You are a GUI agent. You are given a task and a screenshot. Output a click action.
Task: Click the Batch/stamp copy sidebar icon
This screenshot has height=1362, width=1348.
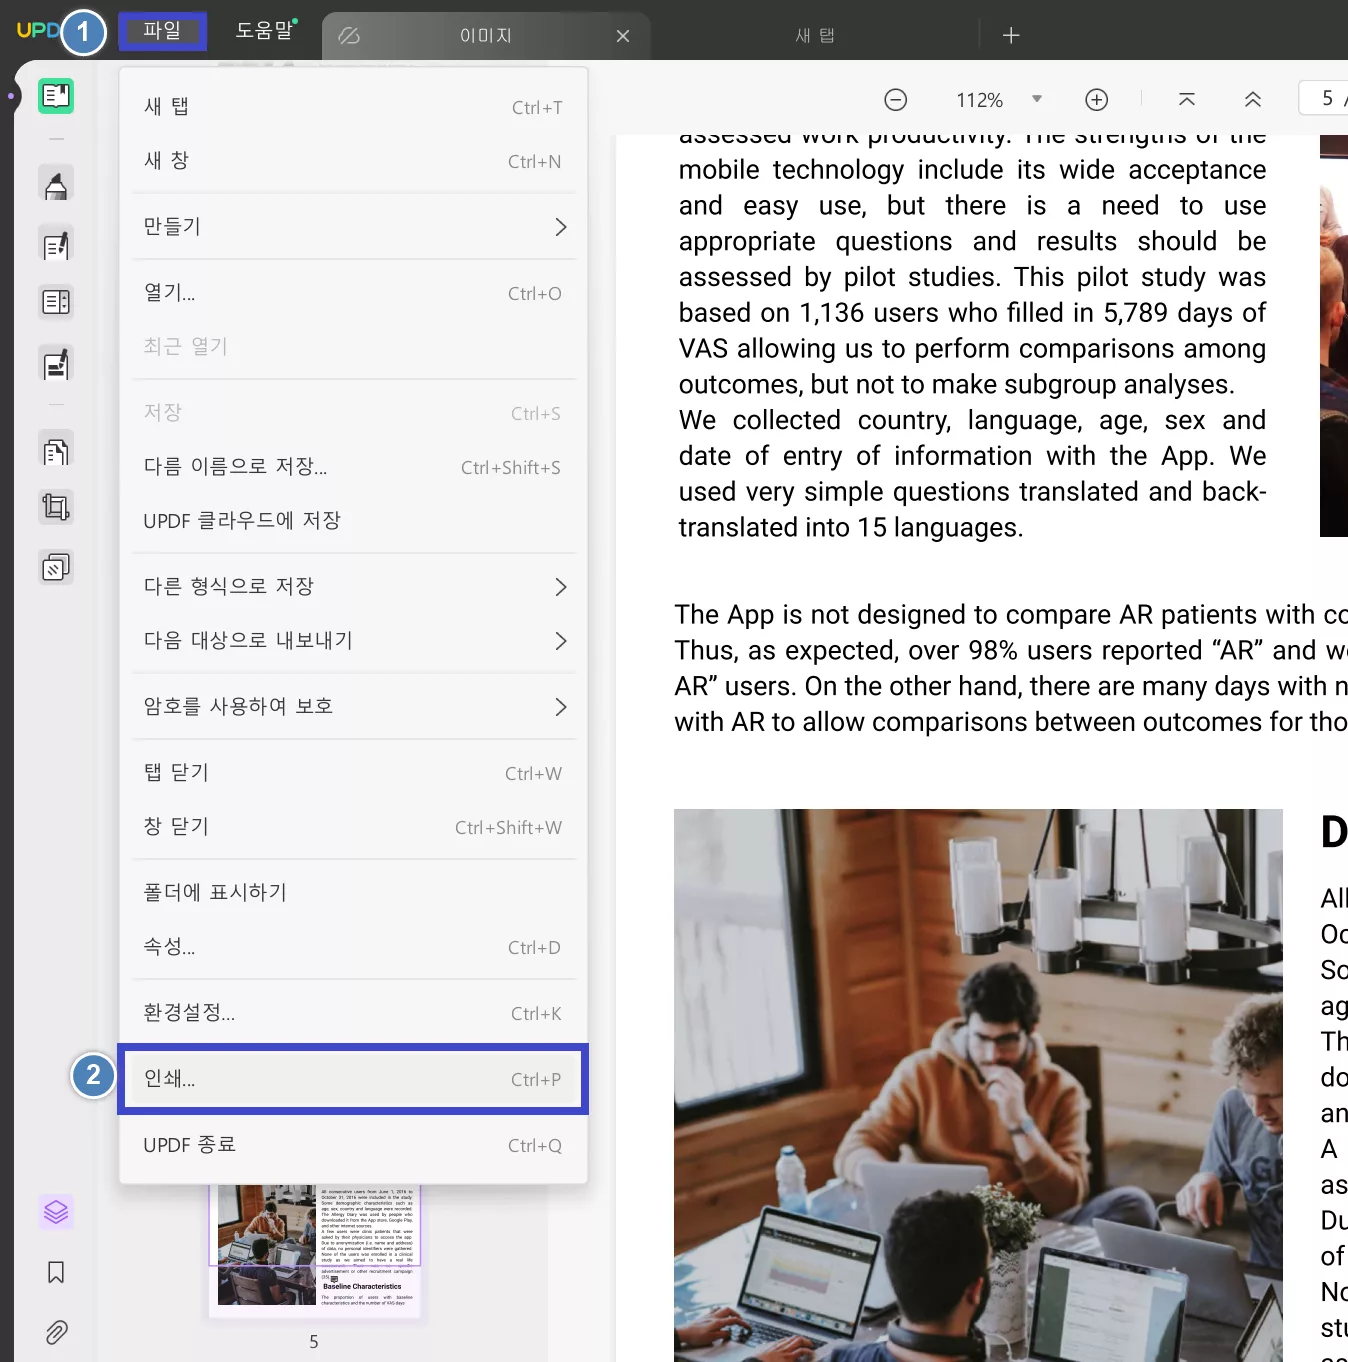[x=56, y=568]
